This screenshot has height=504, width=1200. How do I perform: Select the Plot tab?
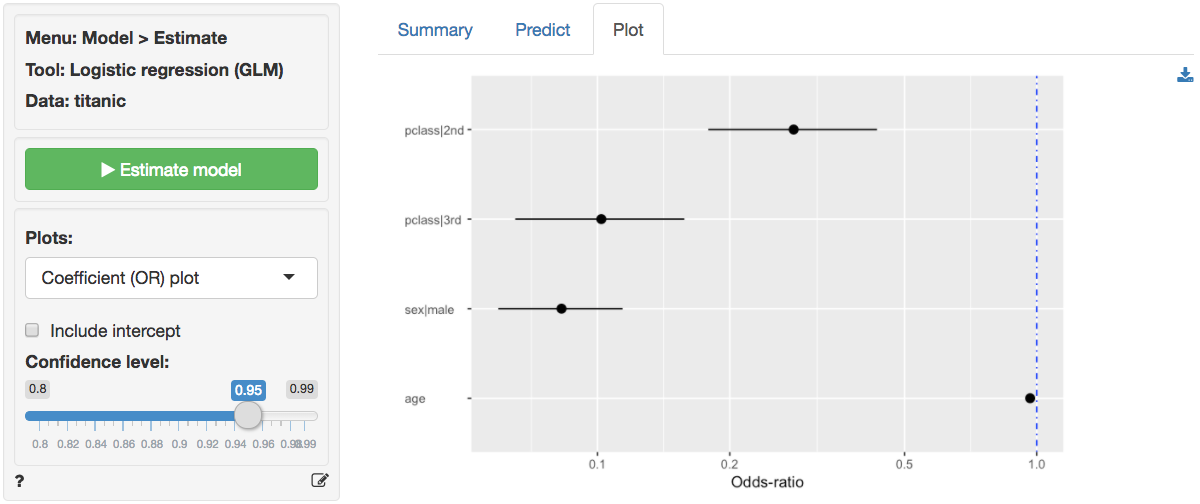pos(628,30)
